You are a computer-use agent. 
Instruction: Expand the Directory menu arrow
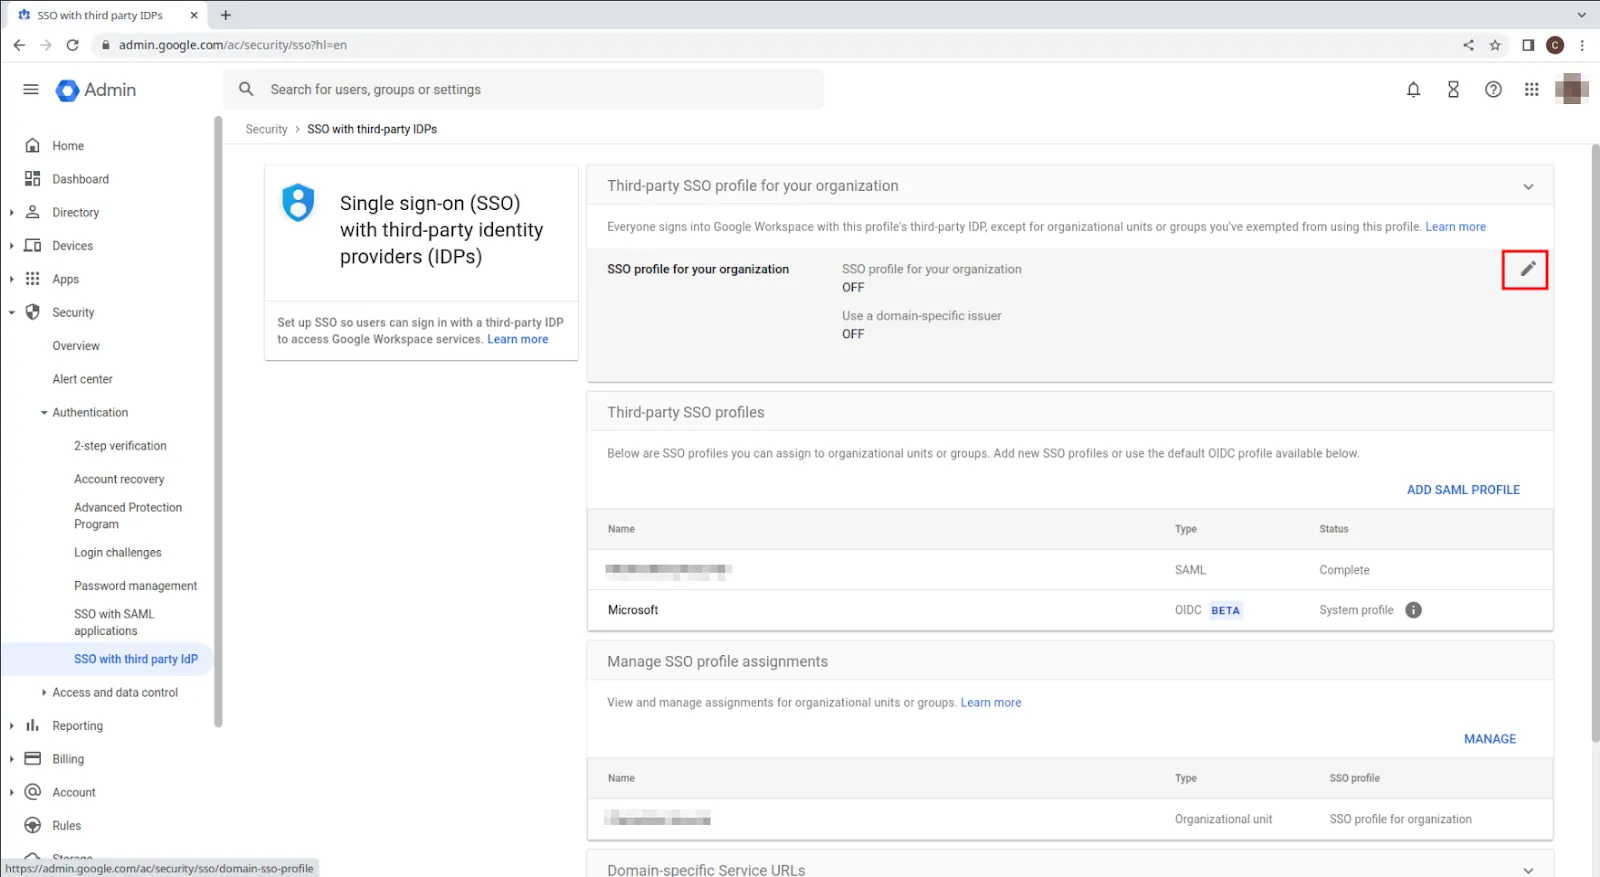11,212
